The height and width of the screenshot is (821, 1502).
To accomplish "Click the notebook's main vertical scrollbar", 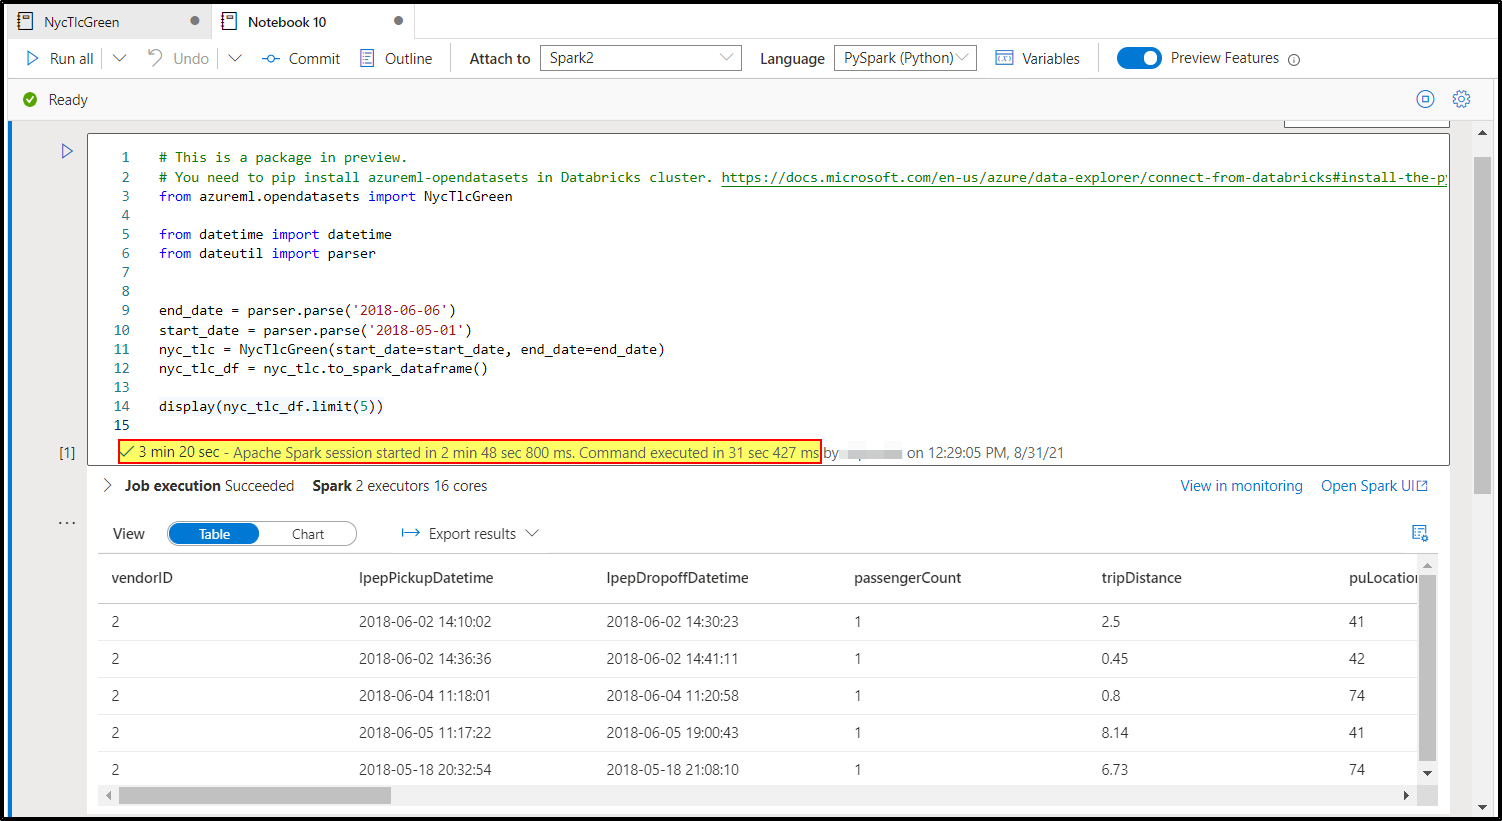I will coord(1483,325).
